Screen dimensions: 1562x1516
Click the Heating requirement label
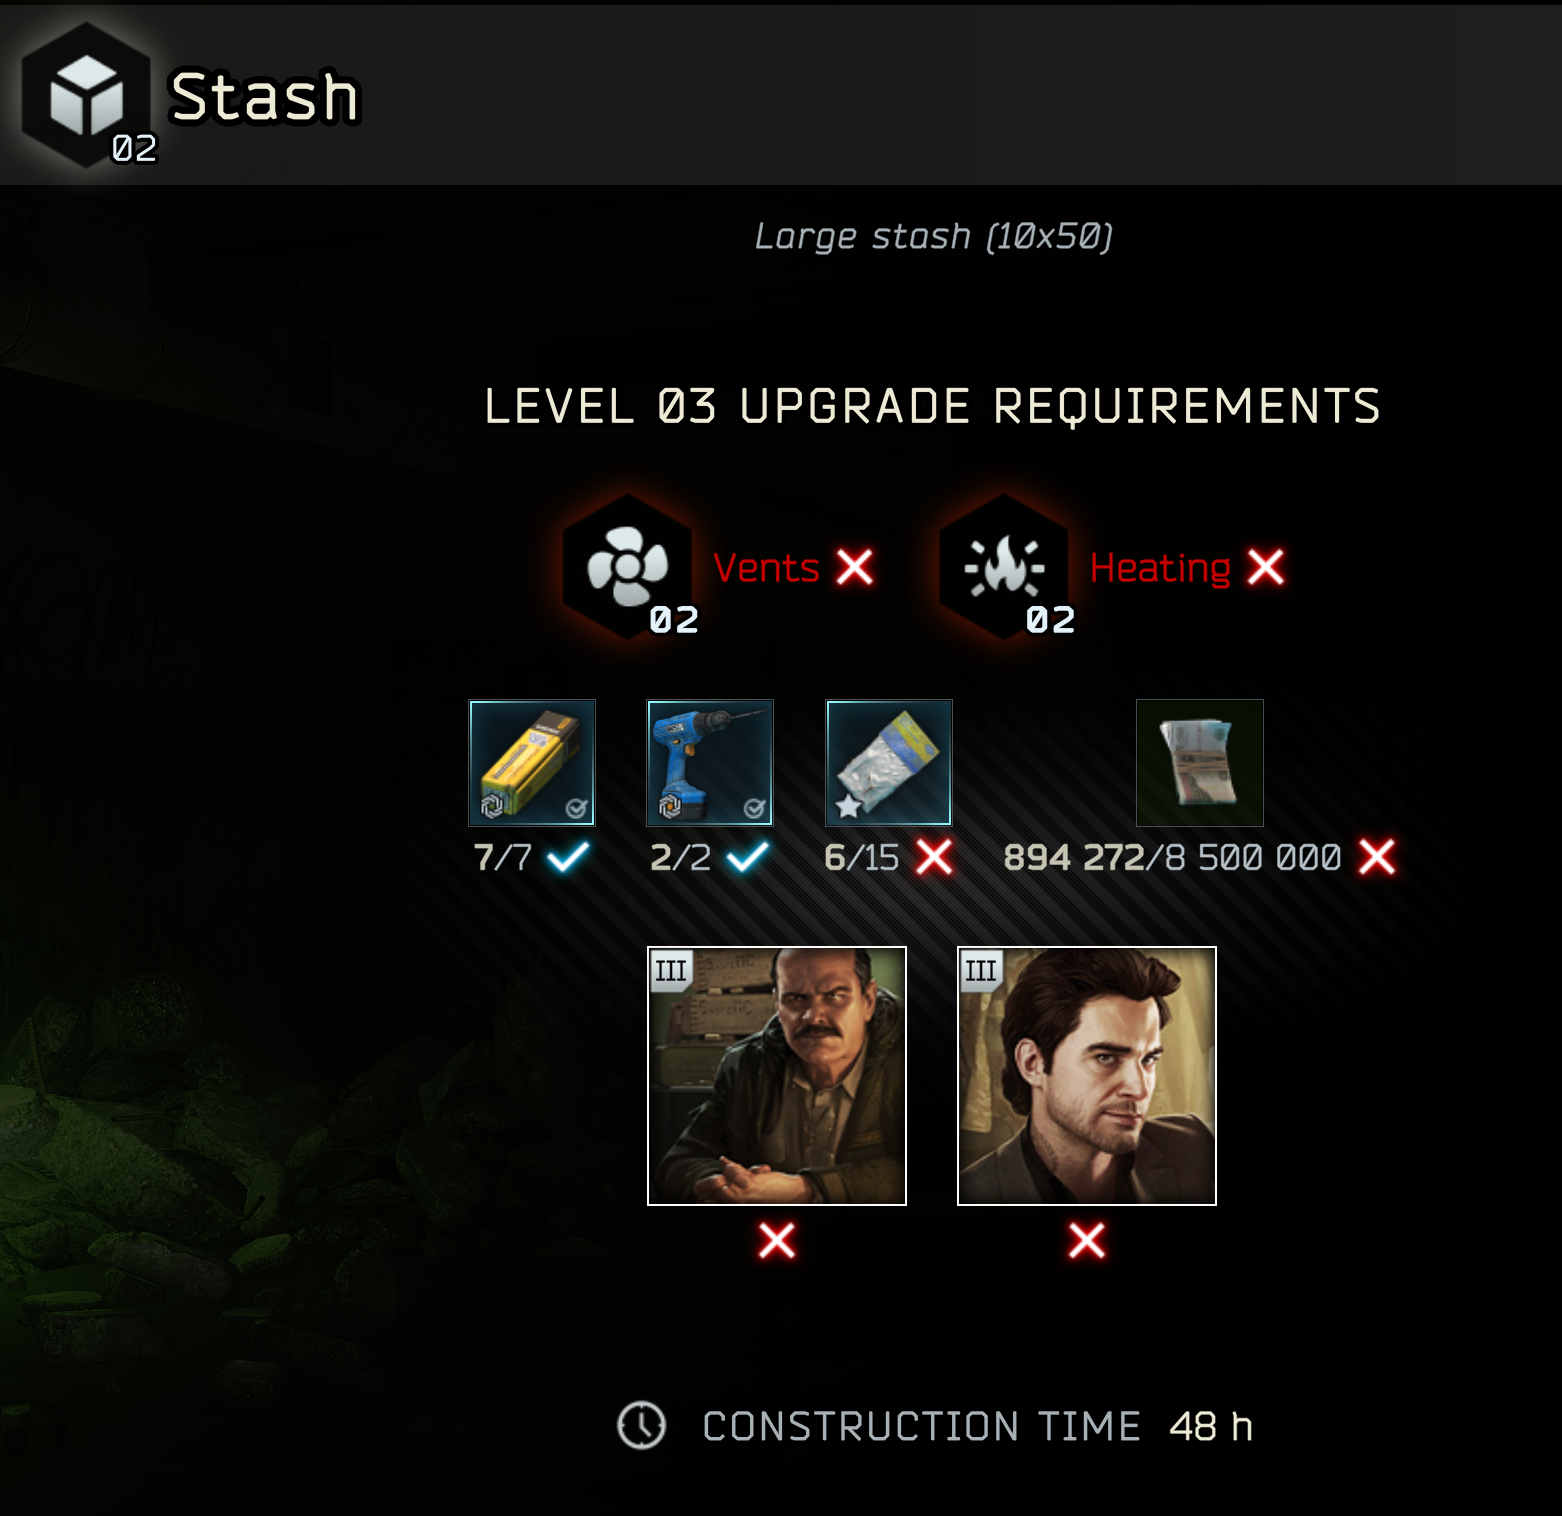pyautogui.click(x=1160, y=568)
